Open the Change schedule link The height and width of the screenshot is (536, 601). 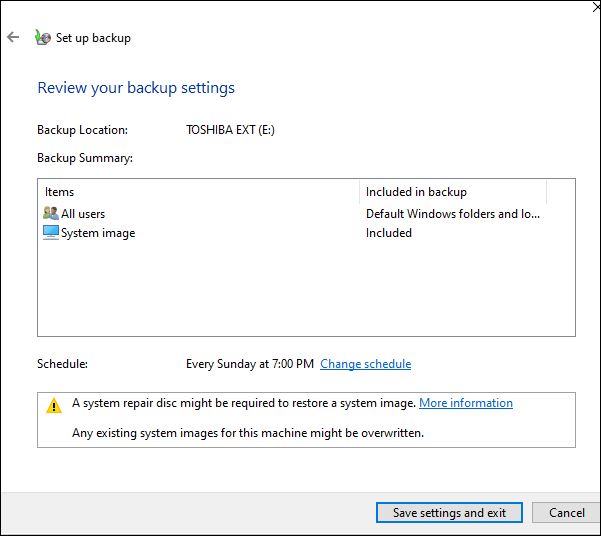coord(365,364)
